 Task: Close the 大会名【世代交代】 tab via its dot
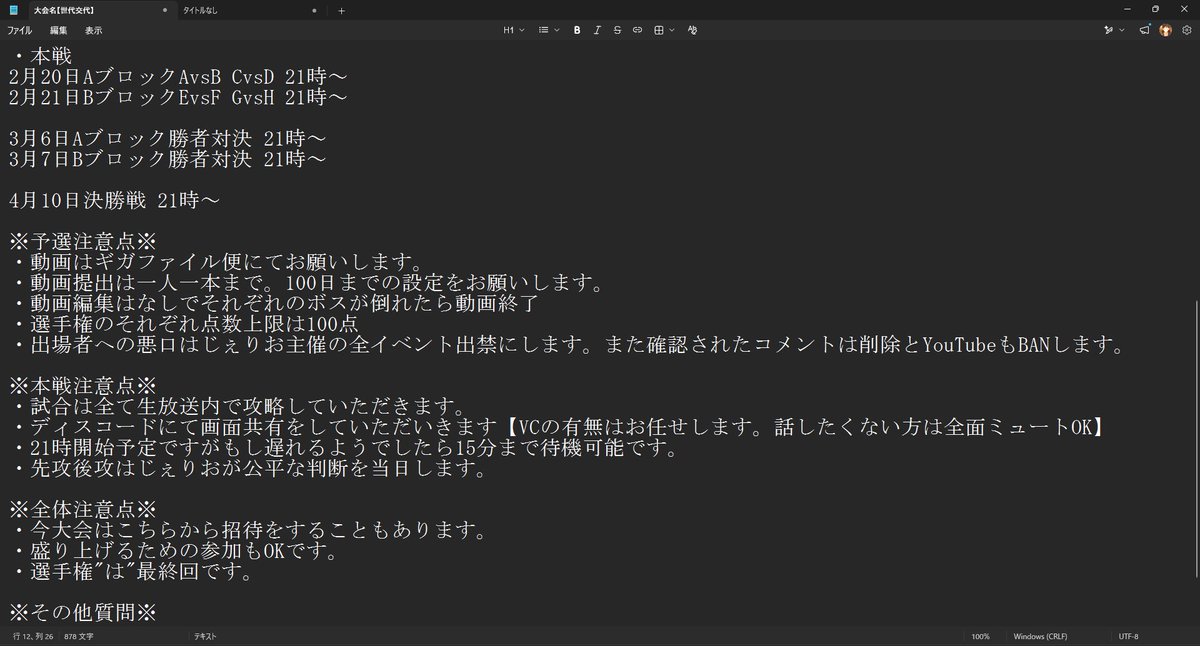coord(163,10)
